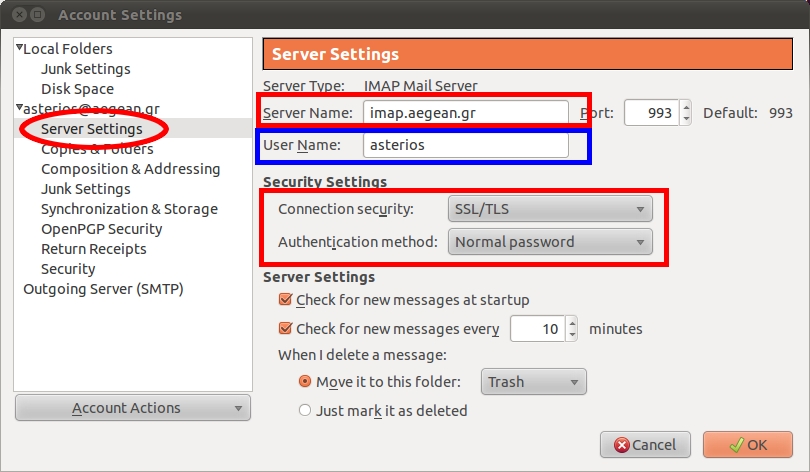Click into the Server Name field

tap(465, 113)
